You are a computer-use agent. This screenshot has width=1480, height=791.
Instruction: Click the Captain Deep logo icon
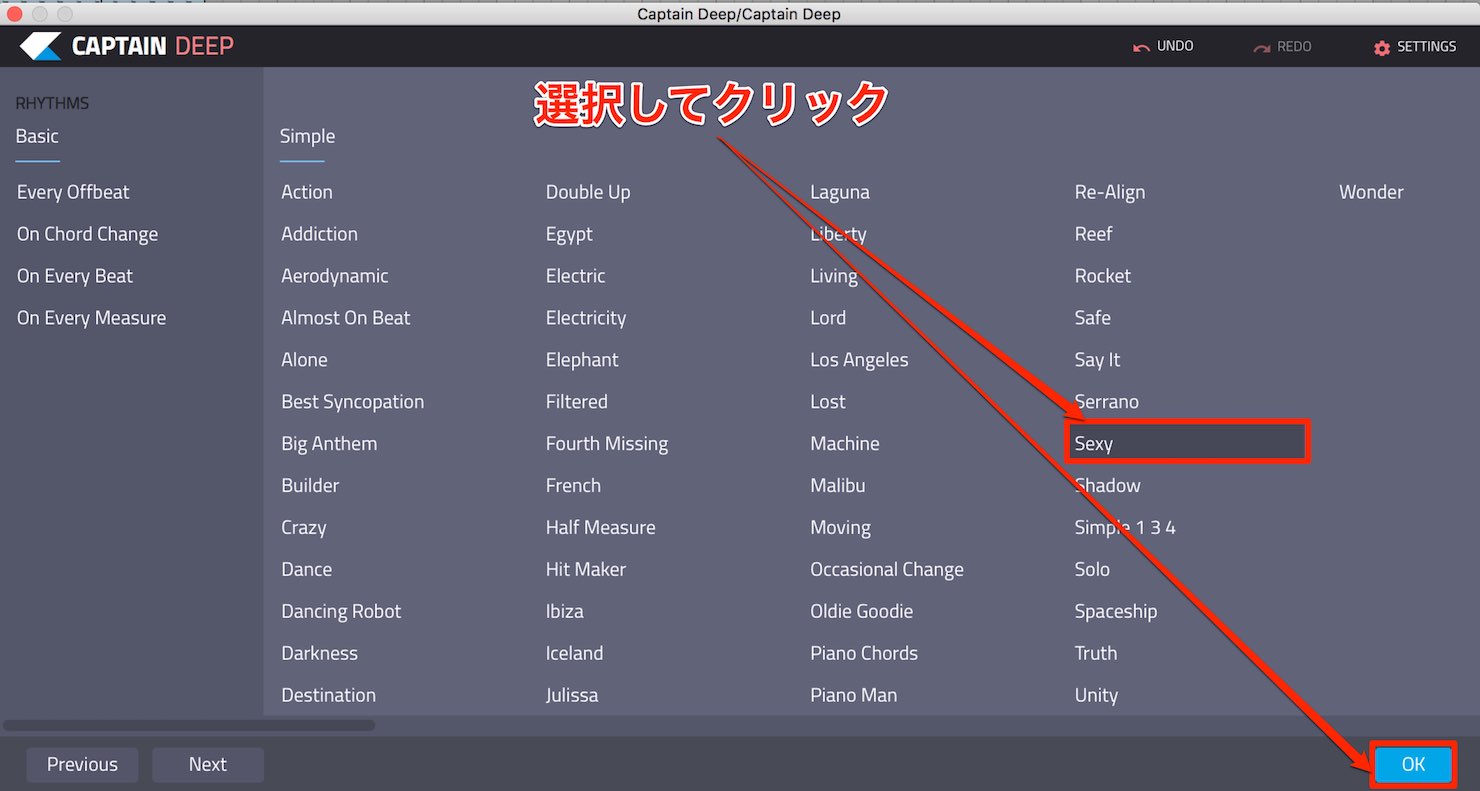pos(40,46)
